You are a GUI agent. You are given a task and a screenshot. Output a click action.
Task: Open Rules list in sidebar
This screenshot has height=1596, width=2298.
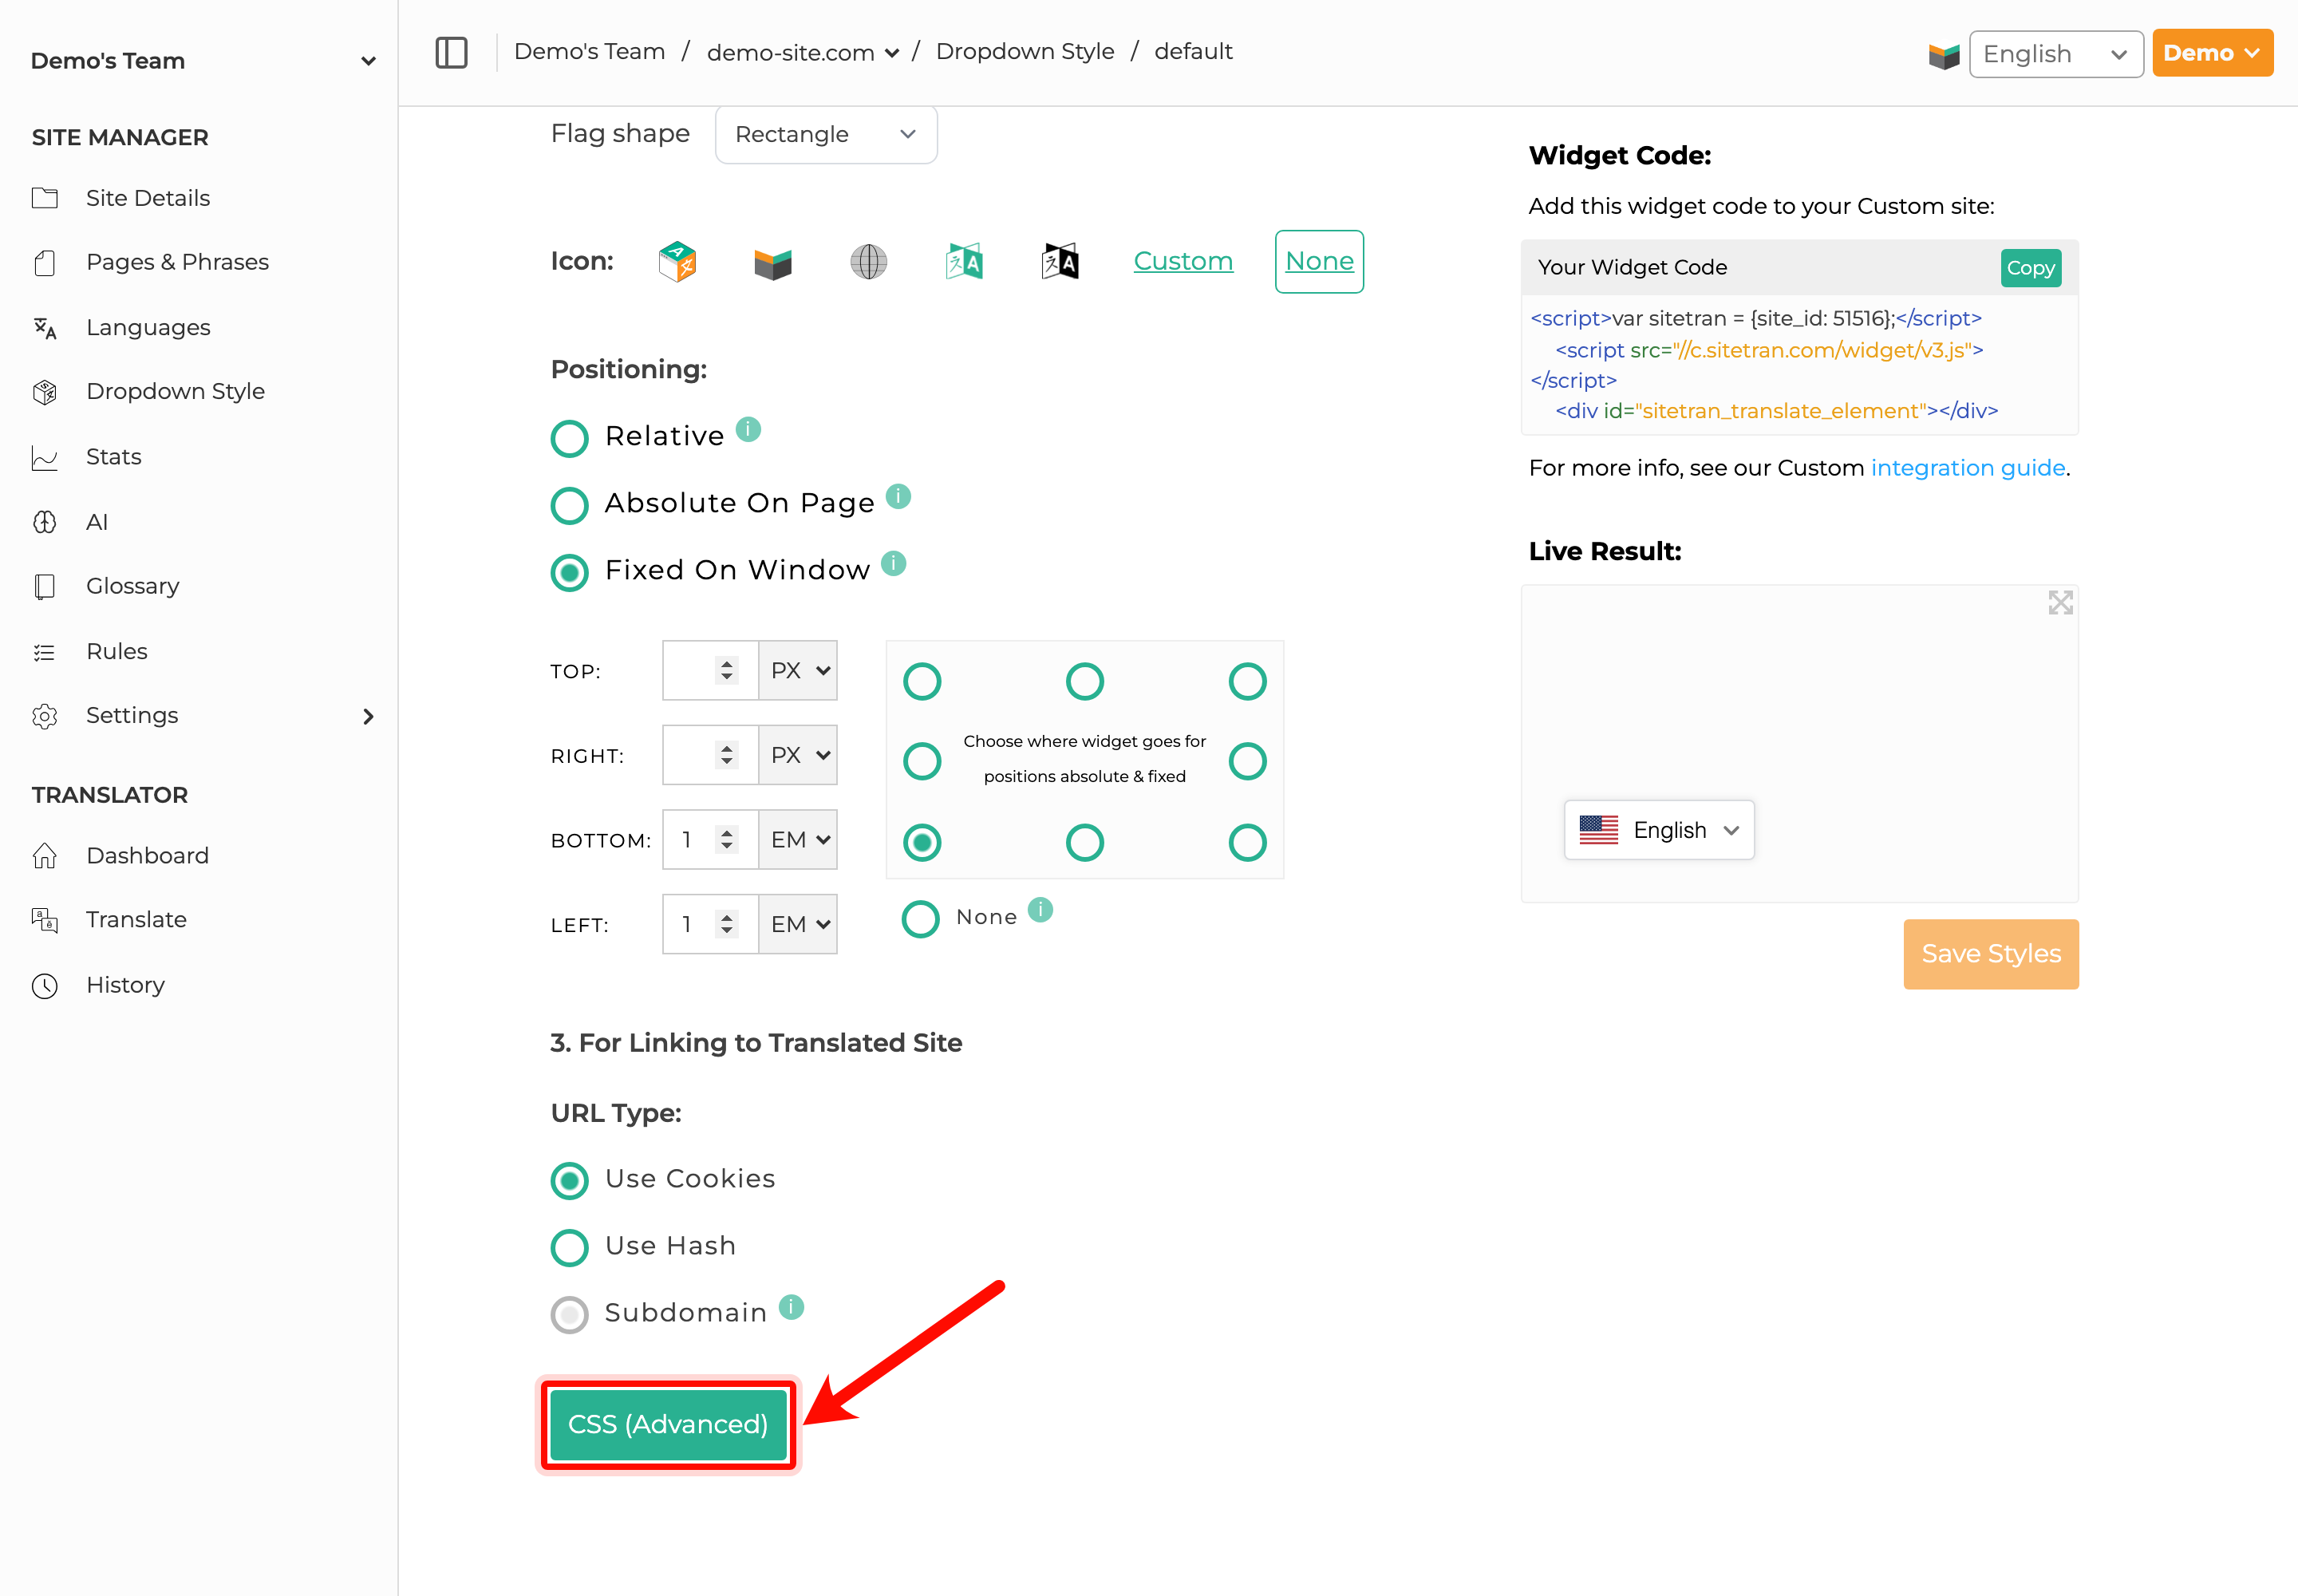point(116,651)
